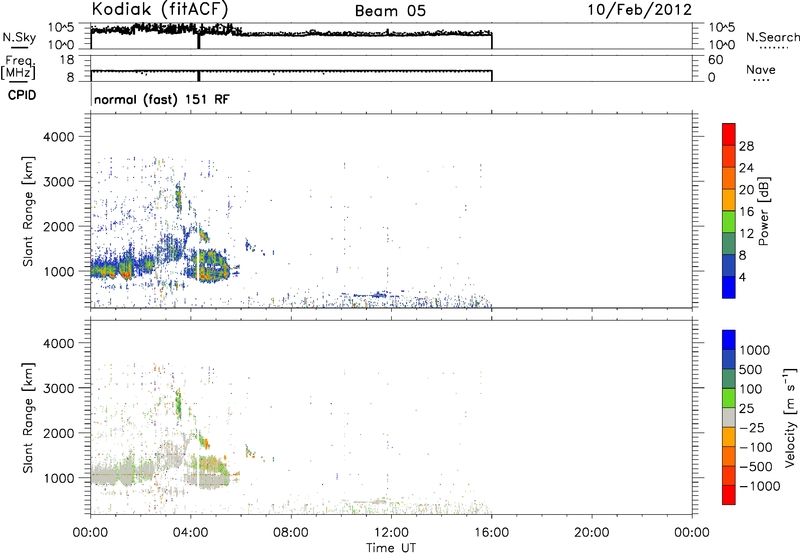This screenshot has height=554, width=800.
Task: Click the date label '10/Feb/2012'
Action: click(640, 10)
